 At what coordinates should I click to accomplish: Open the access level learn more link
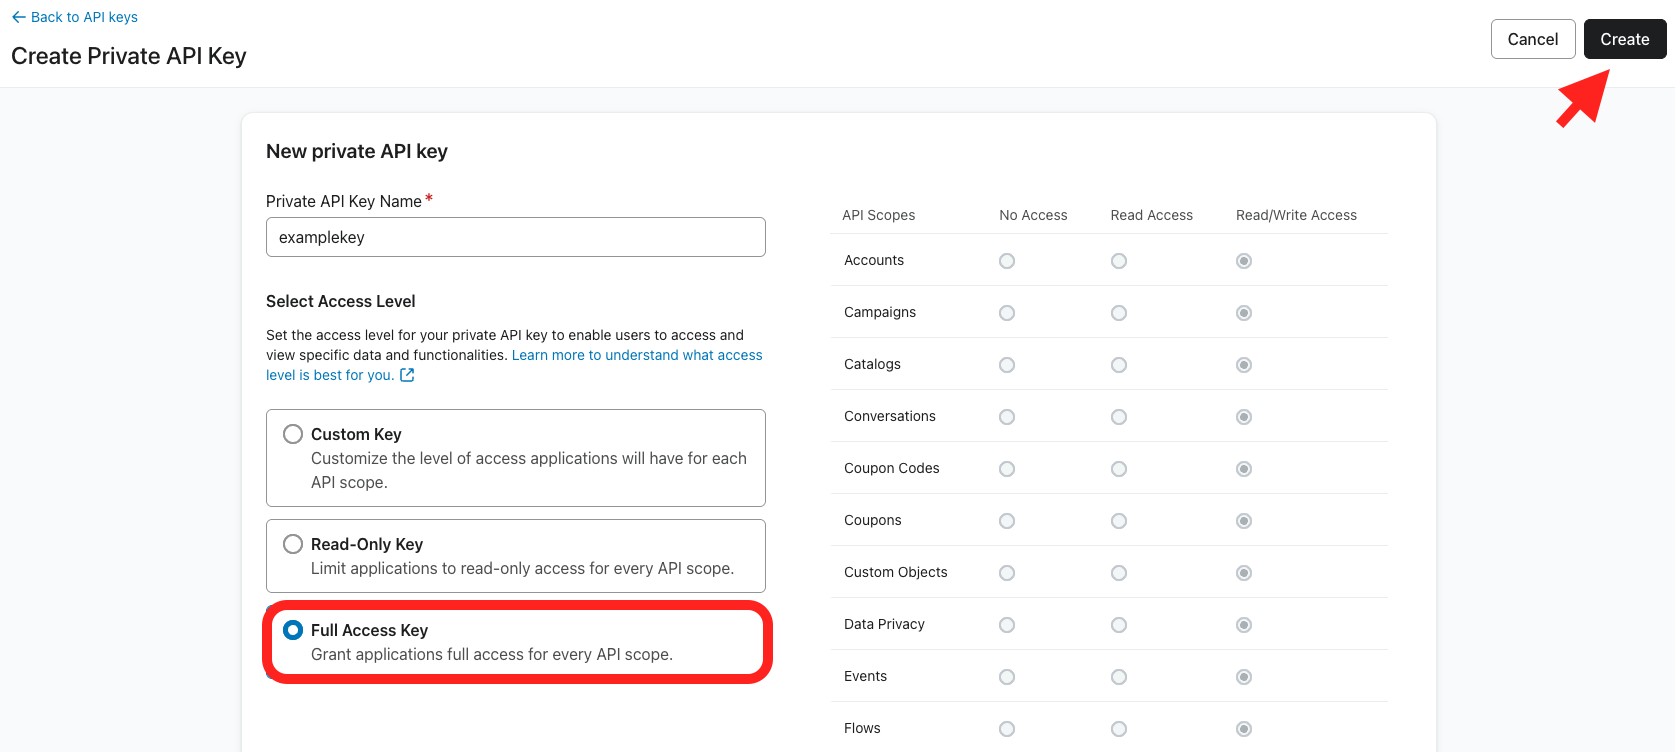(x=637, y=355)
